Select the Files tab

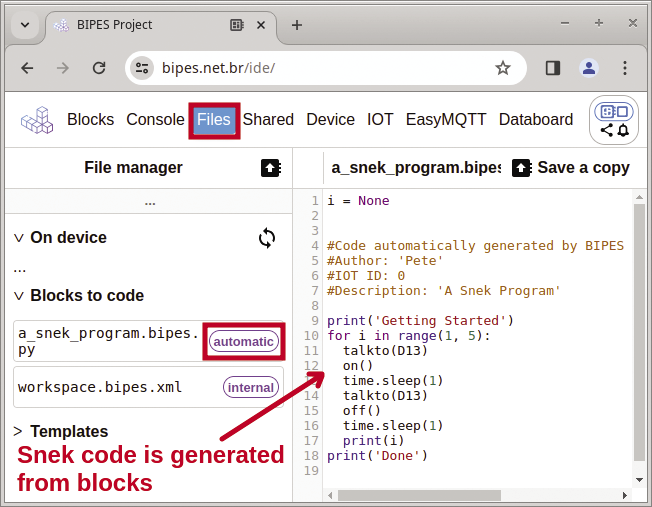pyautogui.click(x=214, y=120)
